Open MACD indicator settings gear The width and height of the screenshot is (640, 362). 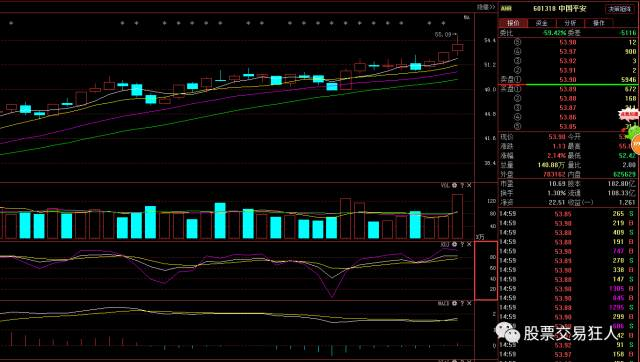[x=455, y=303]
